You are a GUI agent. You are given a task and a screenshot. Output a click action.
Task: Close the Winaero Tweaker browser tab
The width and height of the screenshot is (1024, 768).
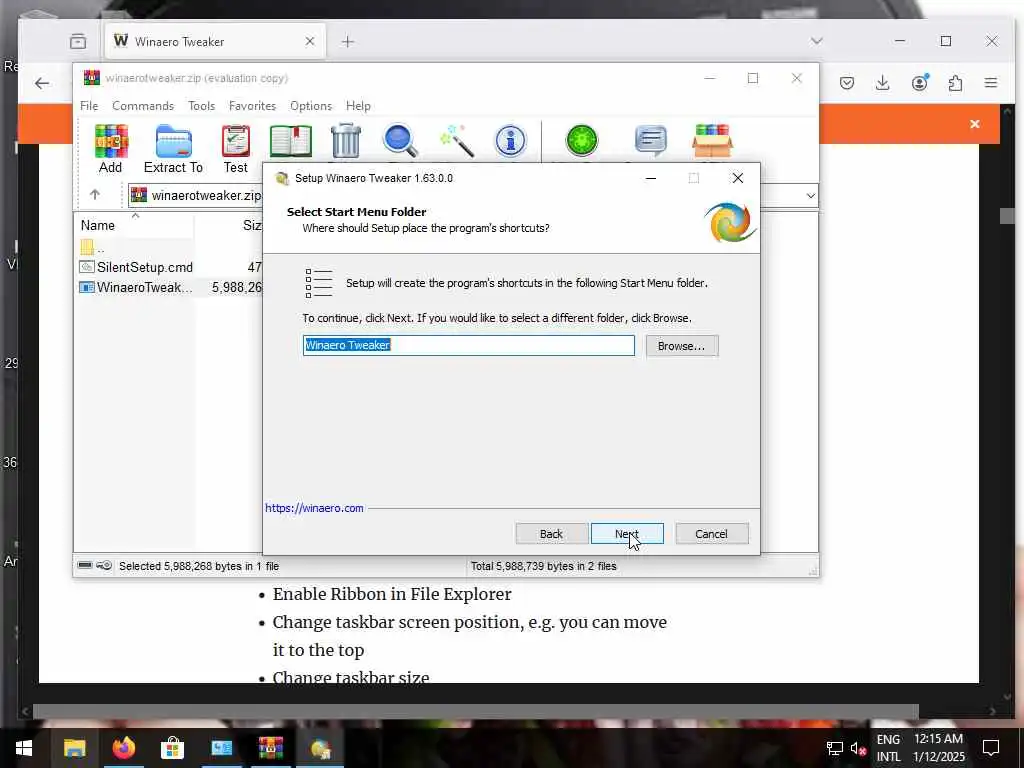(x=310, y=41)
